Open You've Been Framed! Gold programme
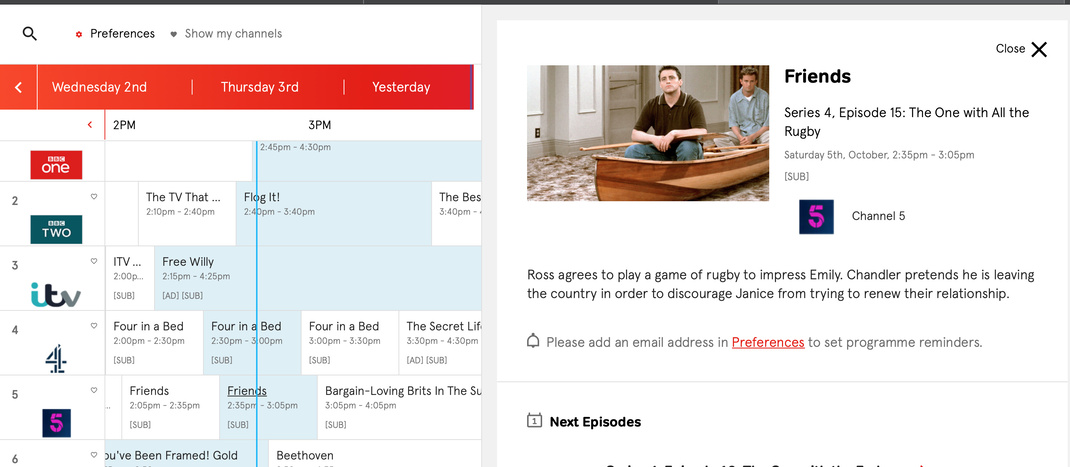The height and width of the screenshot is (467, 1070). [x=187, y=454]
